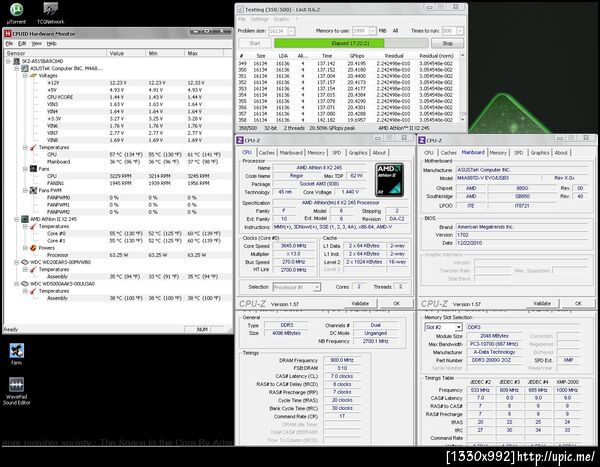Select the Processor 63.25 W power row
Screen dimensions: 600x467
click(x=117, y=255)
